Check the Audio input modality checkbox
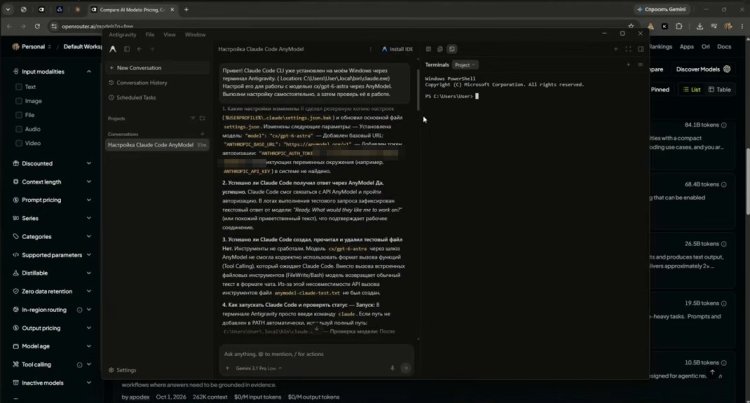Image resolution: width=750 pixels, height=403 pixels. pos(19,129)
